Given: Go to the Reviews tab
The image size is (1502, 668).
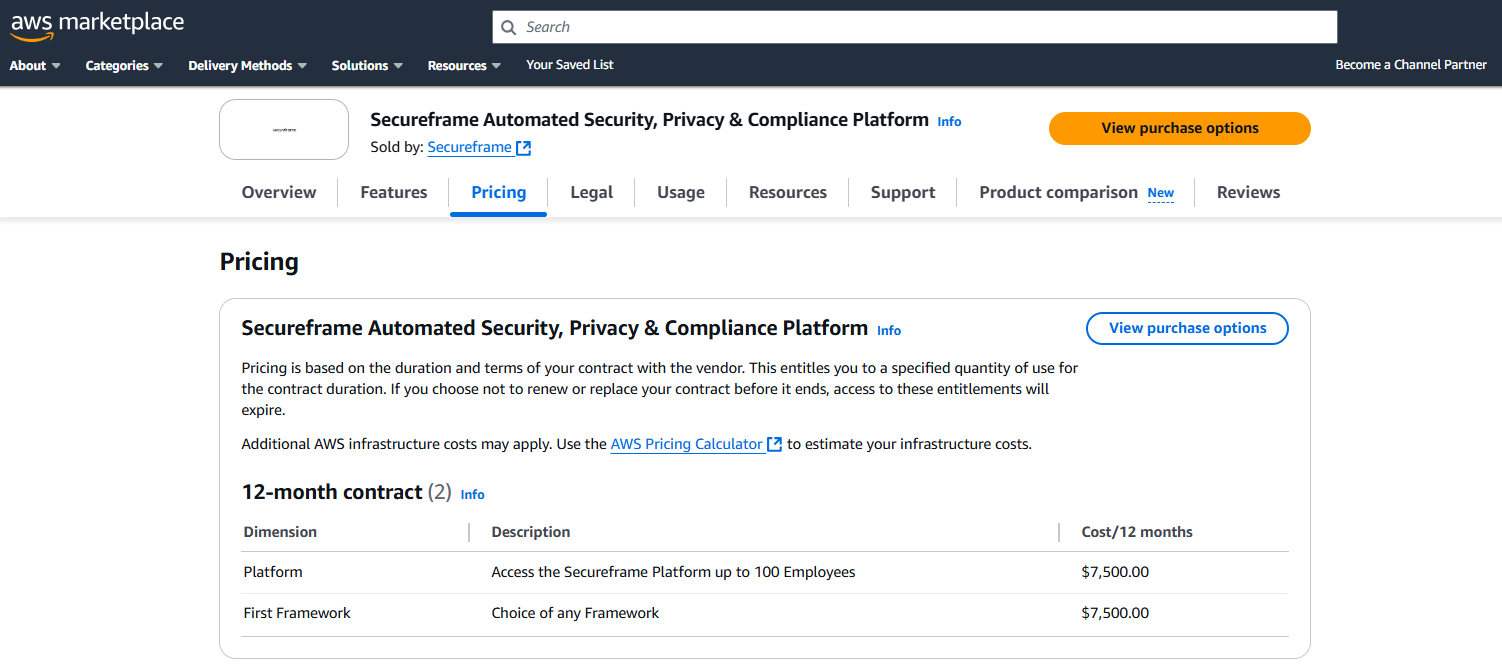Looking at the screenshot, I should pyautogui.click(x=1248, y=192).
